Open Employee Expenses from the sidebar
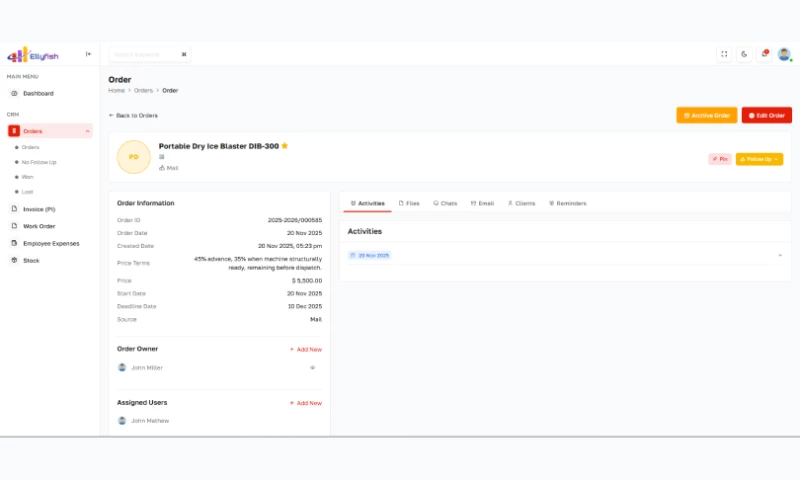This screenshot has width=800, height=480. click(50, 243)
